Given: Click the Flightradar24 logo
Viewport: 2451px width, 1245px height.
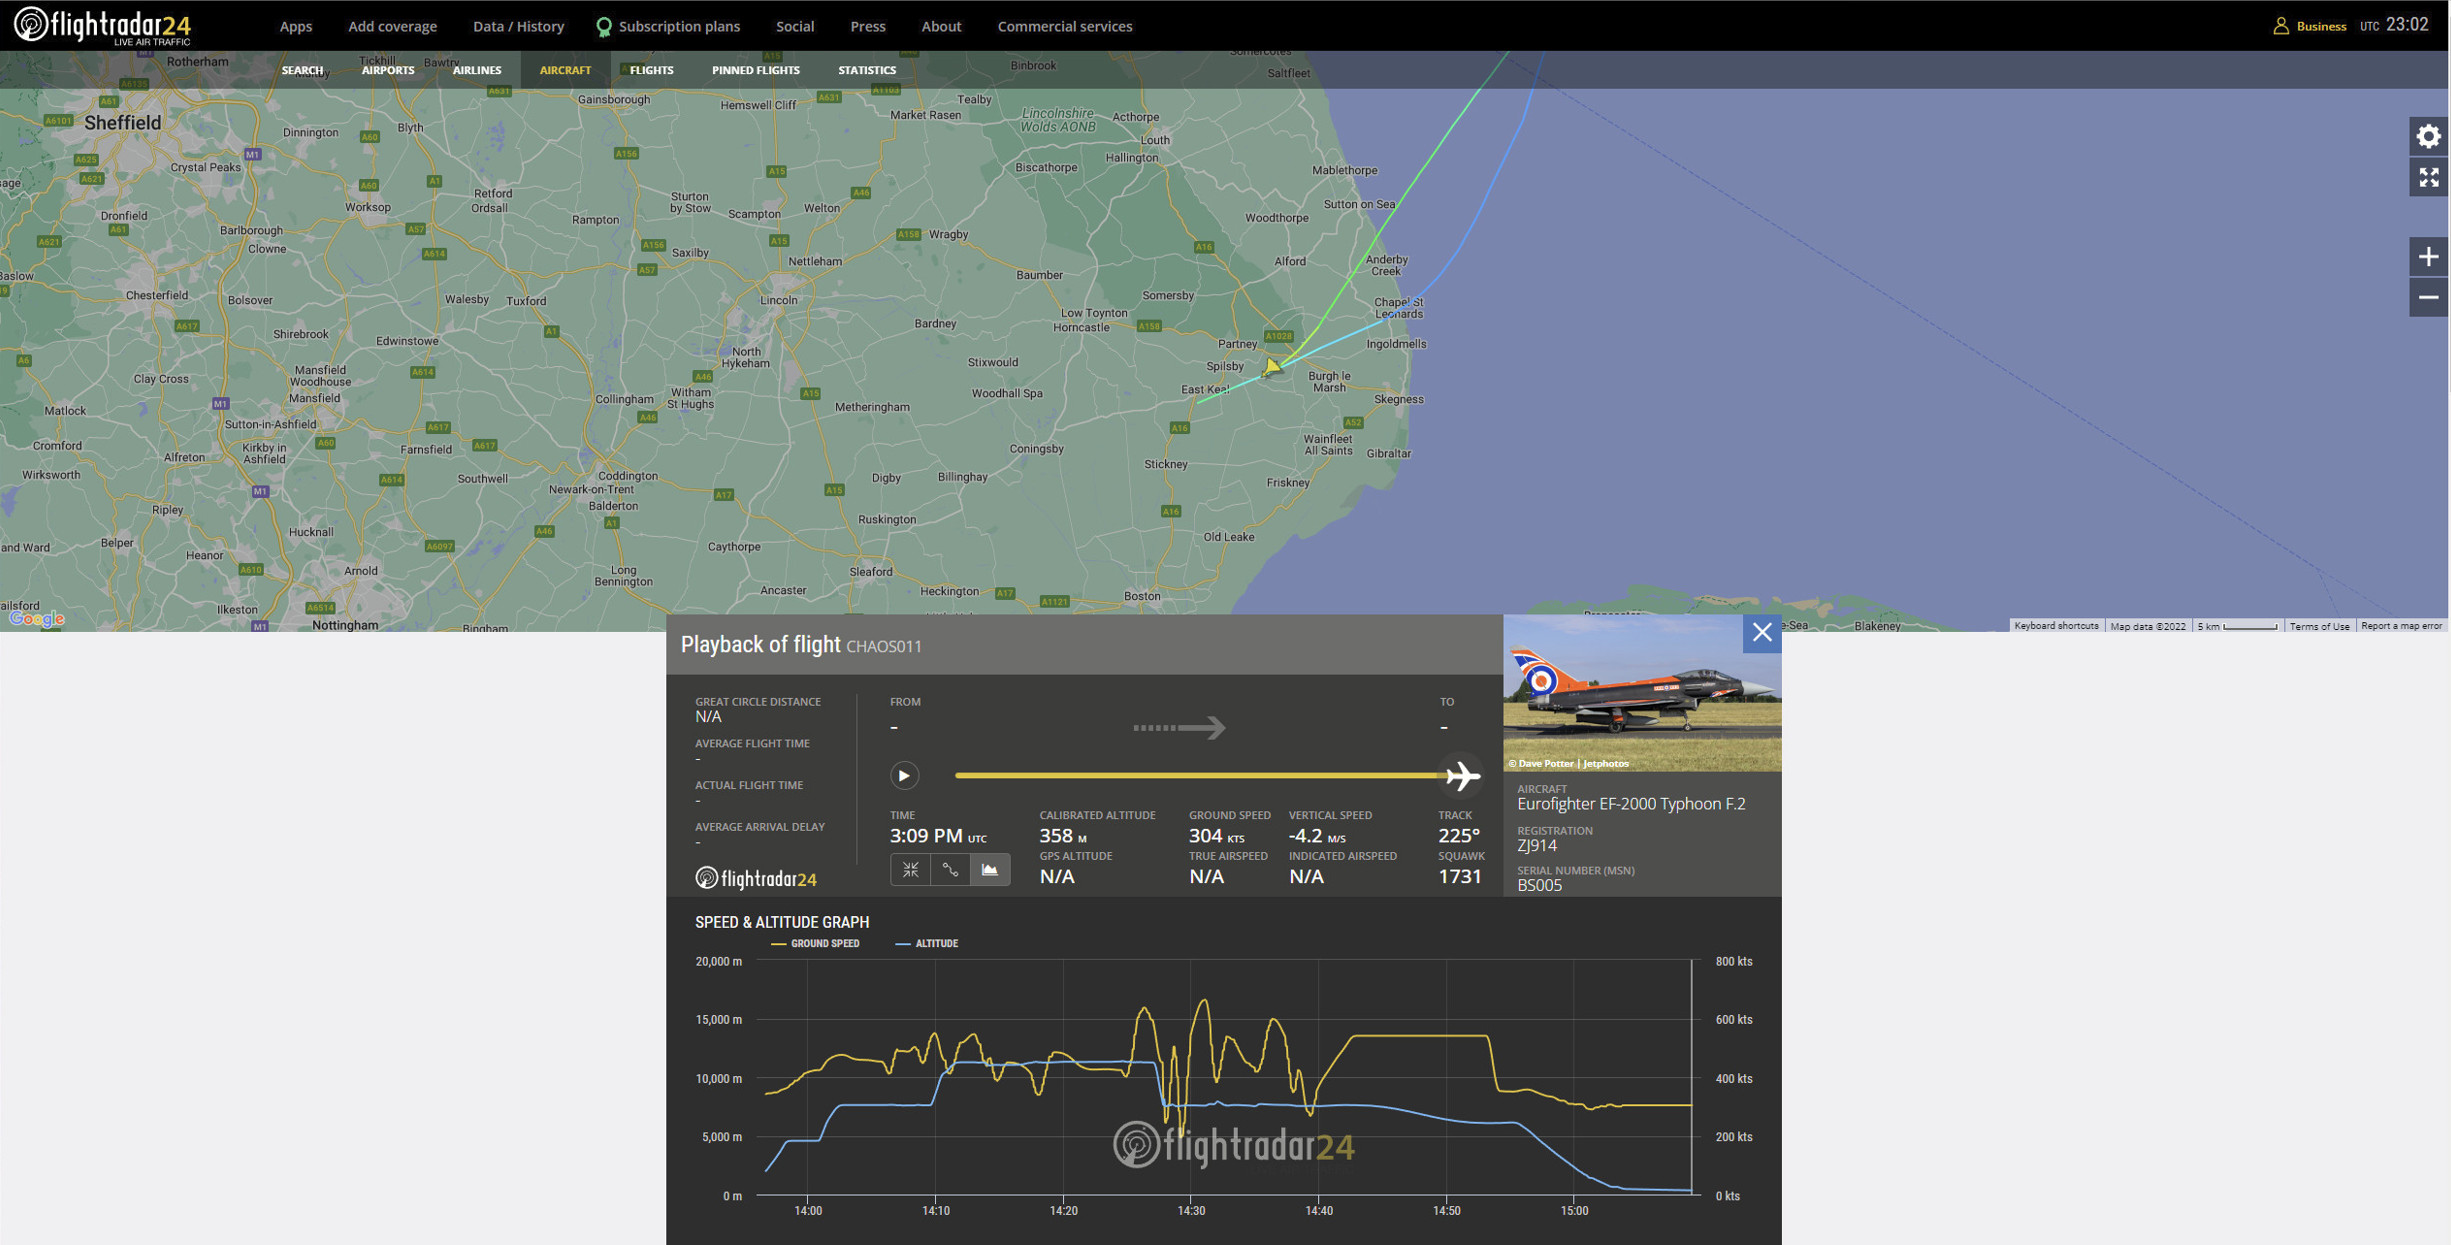Looking at the screenshot, I should click(102, 26).
